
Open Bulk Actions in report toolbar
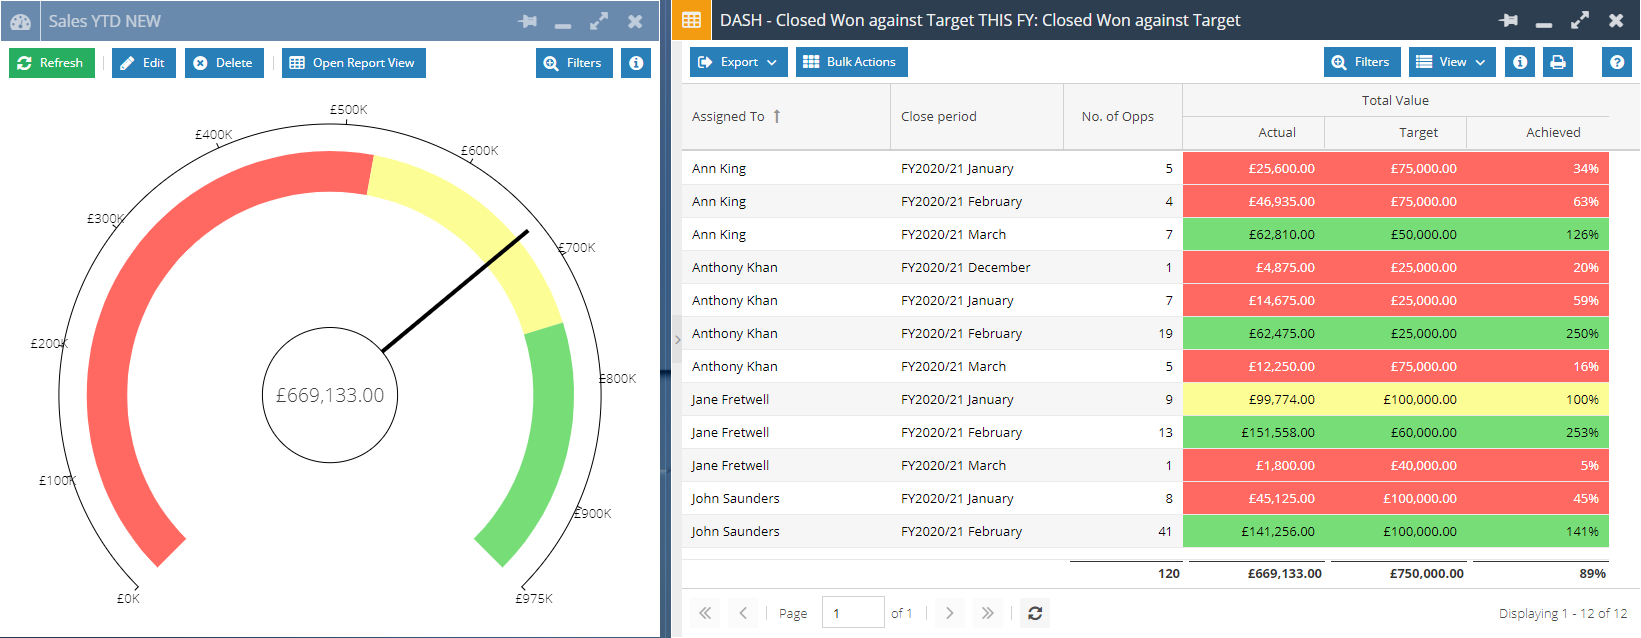pos(851,62)
